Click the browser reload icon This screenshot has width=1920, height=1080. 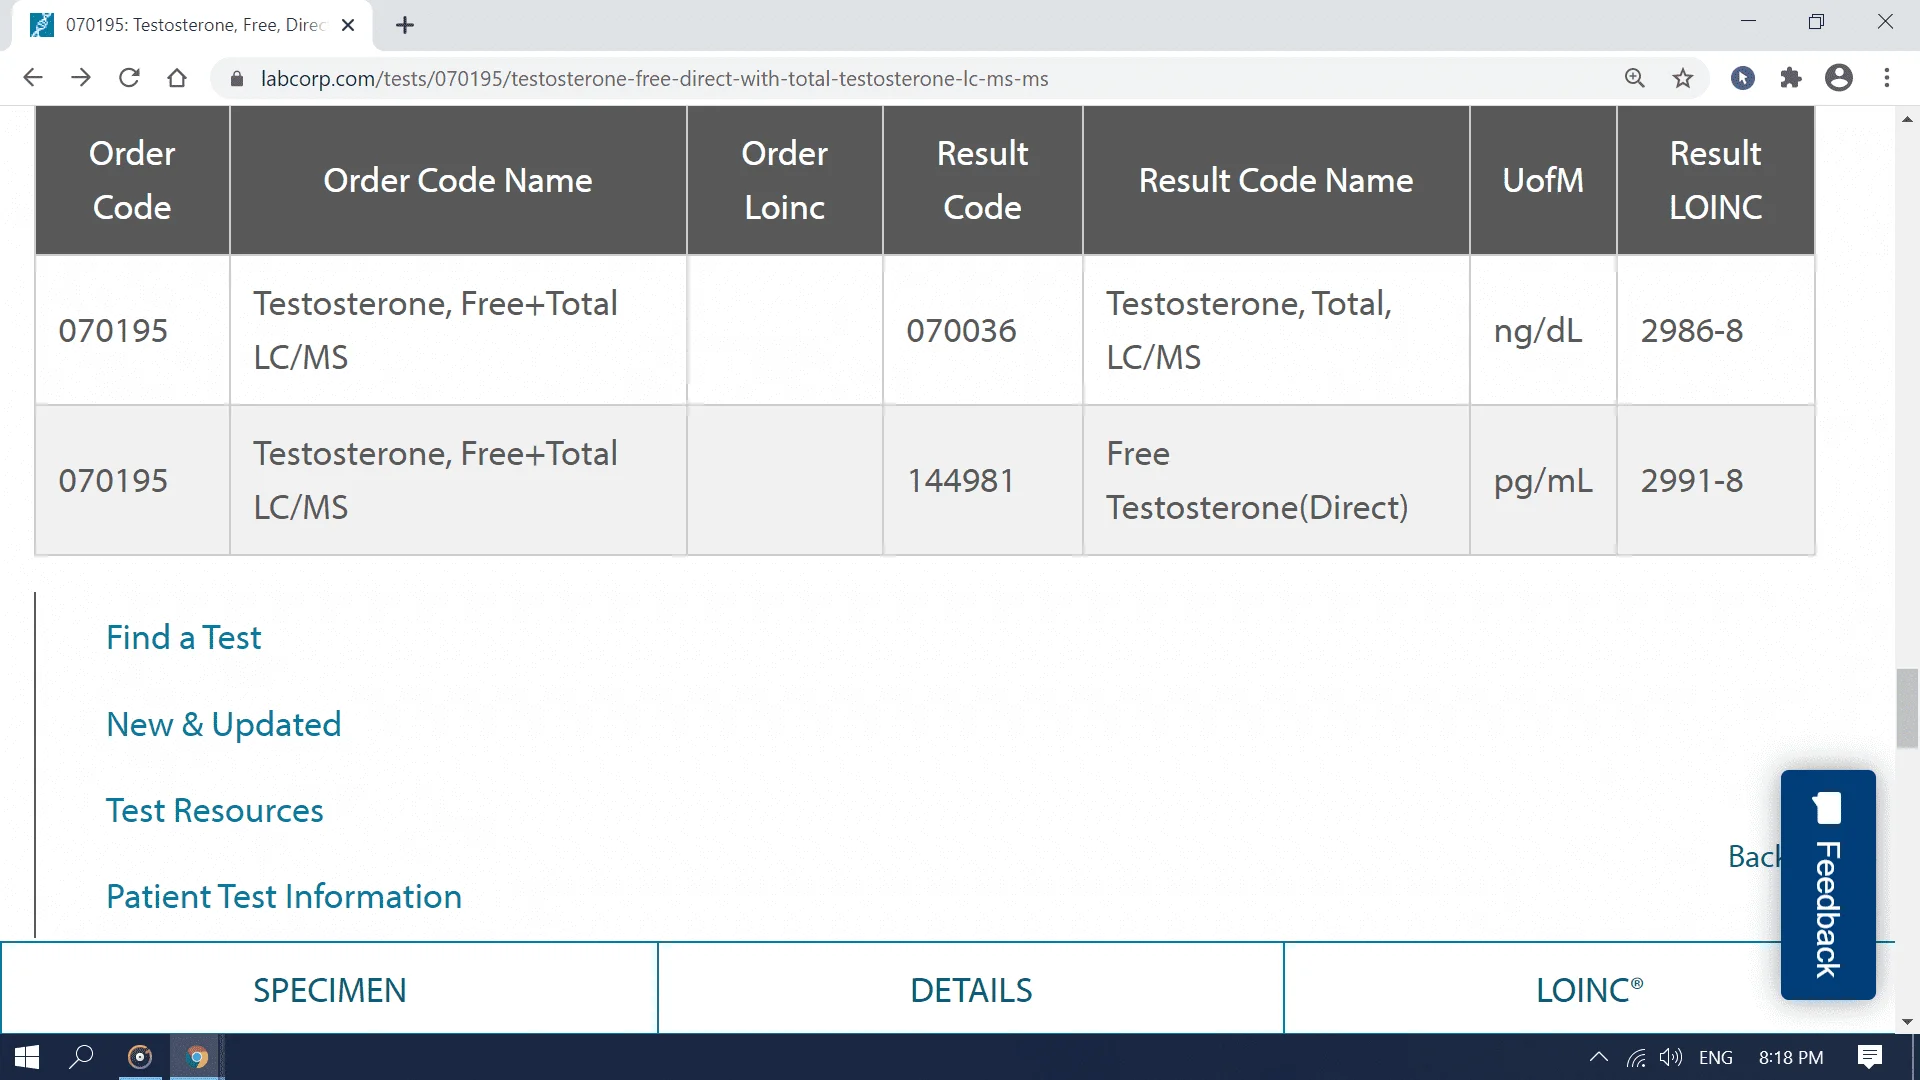(x=129, y=78)
